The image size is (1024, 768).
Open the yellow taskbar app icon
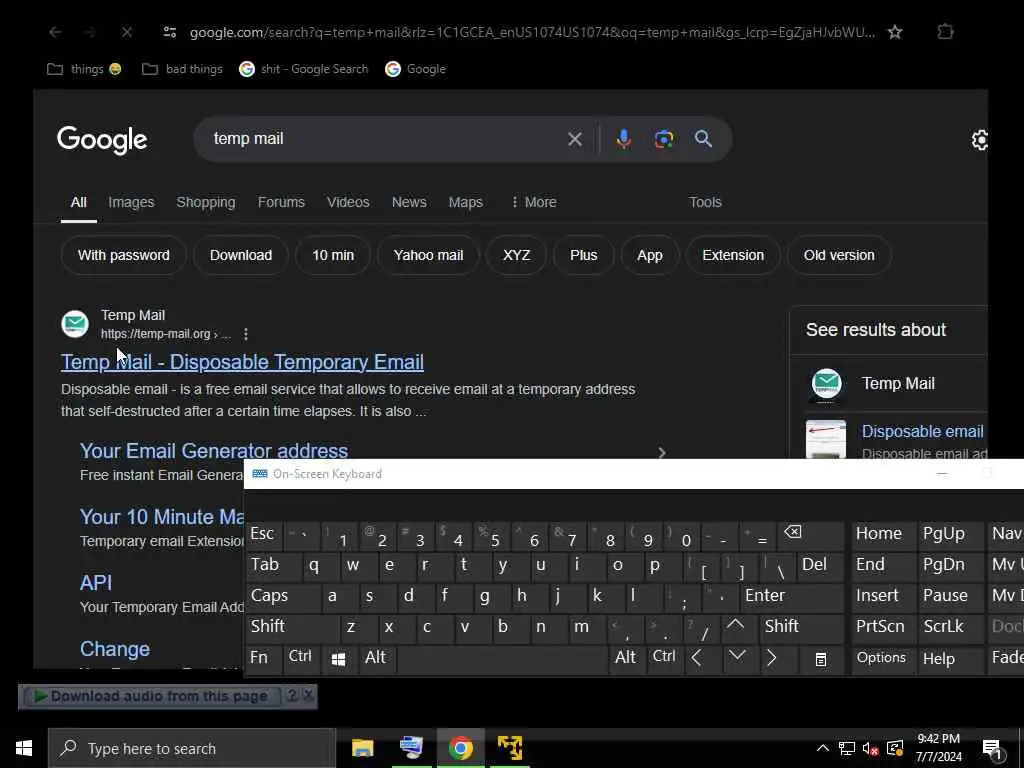(x=509, y=748)
